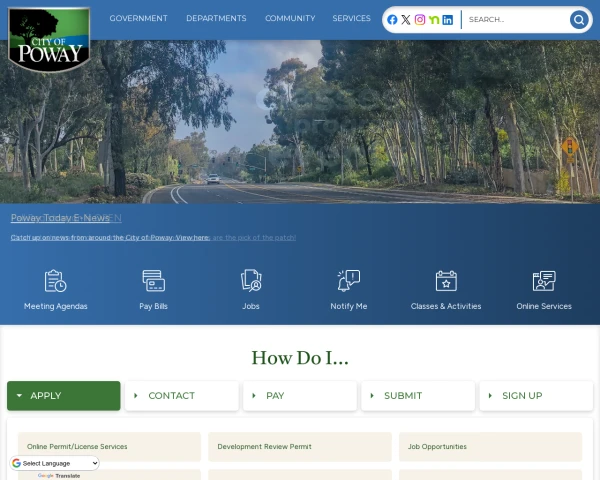Switch to the Sign Up tab
This screenshot has height=480, width=600.
click(x=536, y=396)
